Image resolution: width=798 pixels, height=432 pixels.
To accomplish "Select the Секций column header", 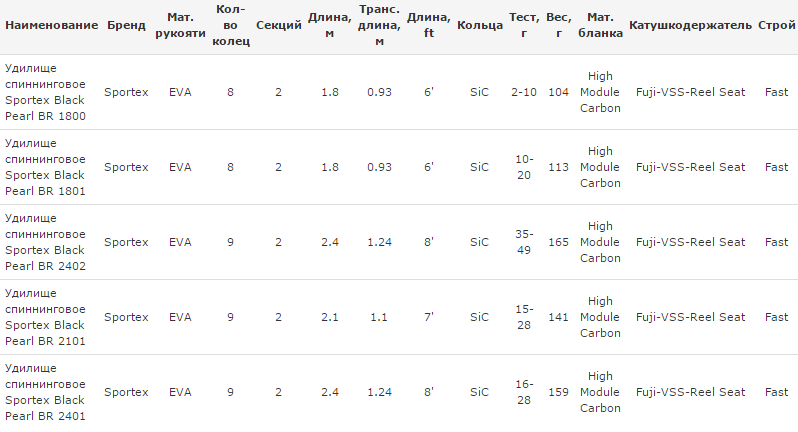I will 278,25.
